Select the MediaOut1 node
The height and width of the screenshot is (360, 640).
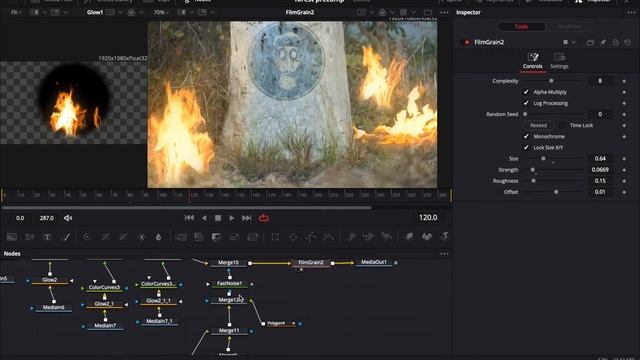pos(374,262)
